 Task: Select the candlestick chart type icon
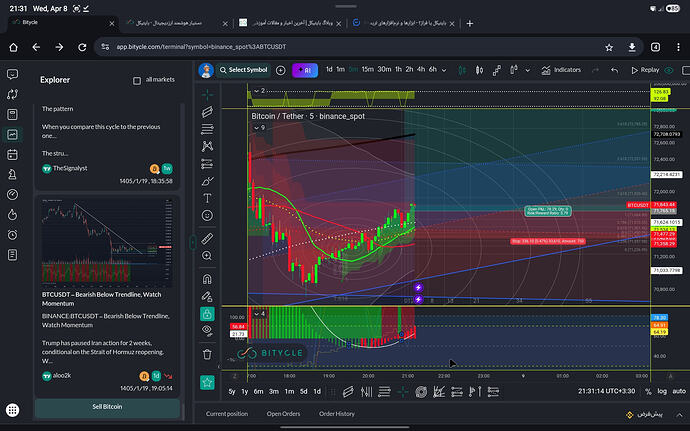[x=479, y=70]
